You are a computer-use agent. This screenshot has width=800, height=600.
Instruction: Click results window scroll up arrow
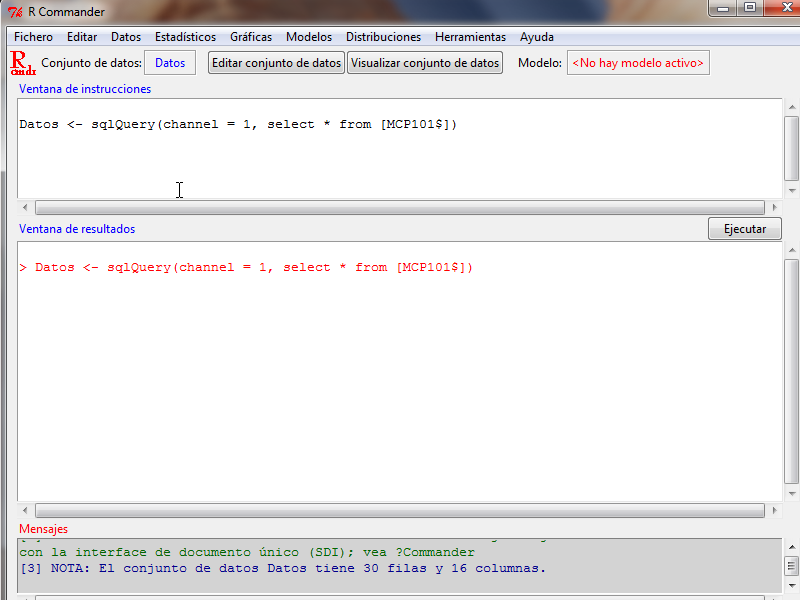point(792,250)
